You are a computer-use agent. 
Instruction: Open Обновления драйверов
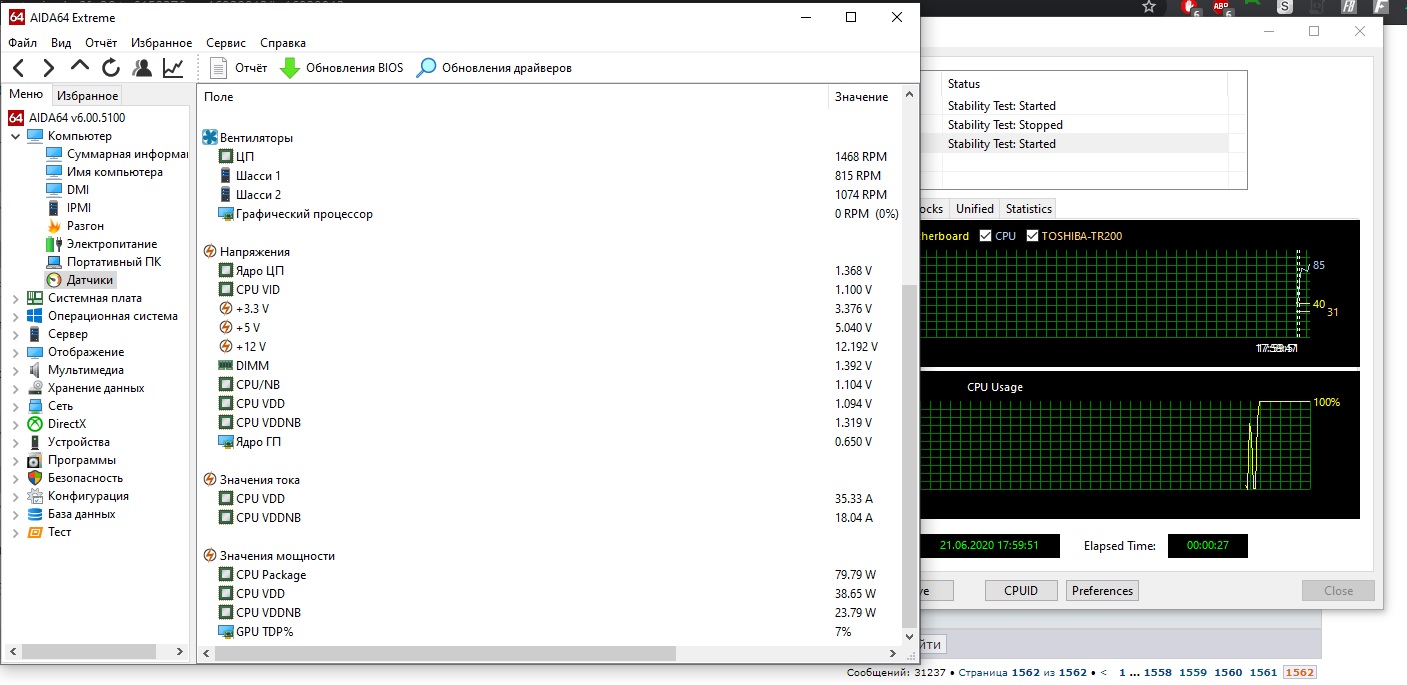point(494,68)
